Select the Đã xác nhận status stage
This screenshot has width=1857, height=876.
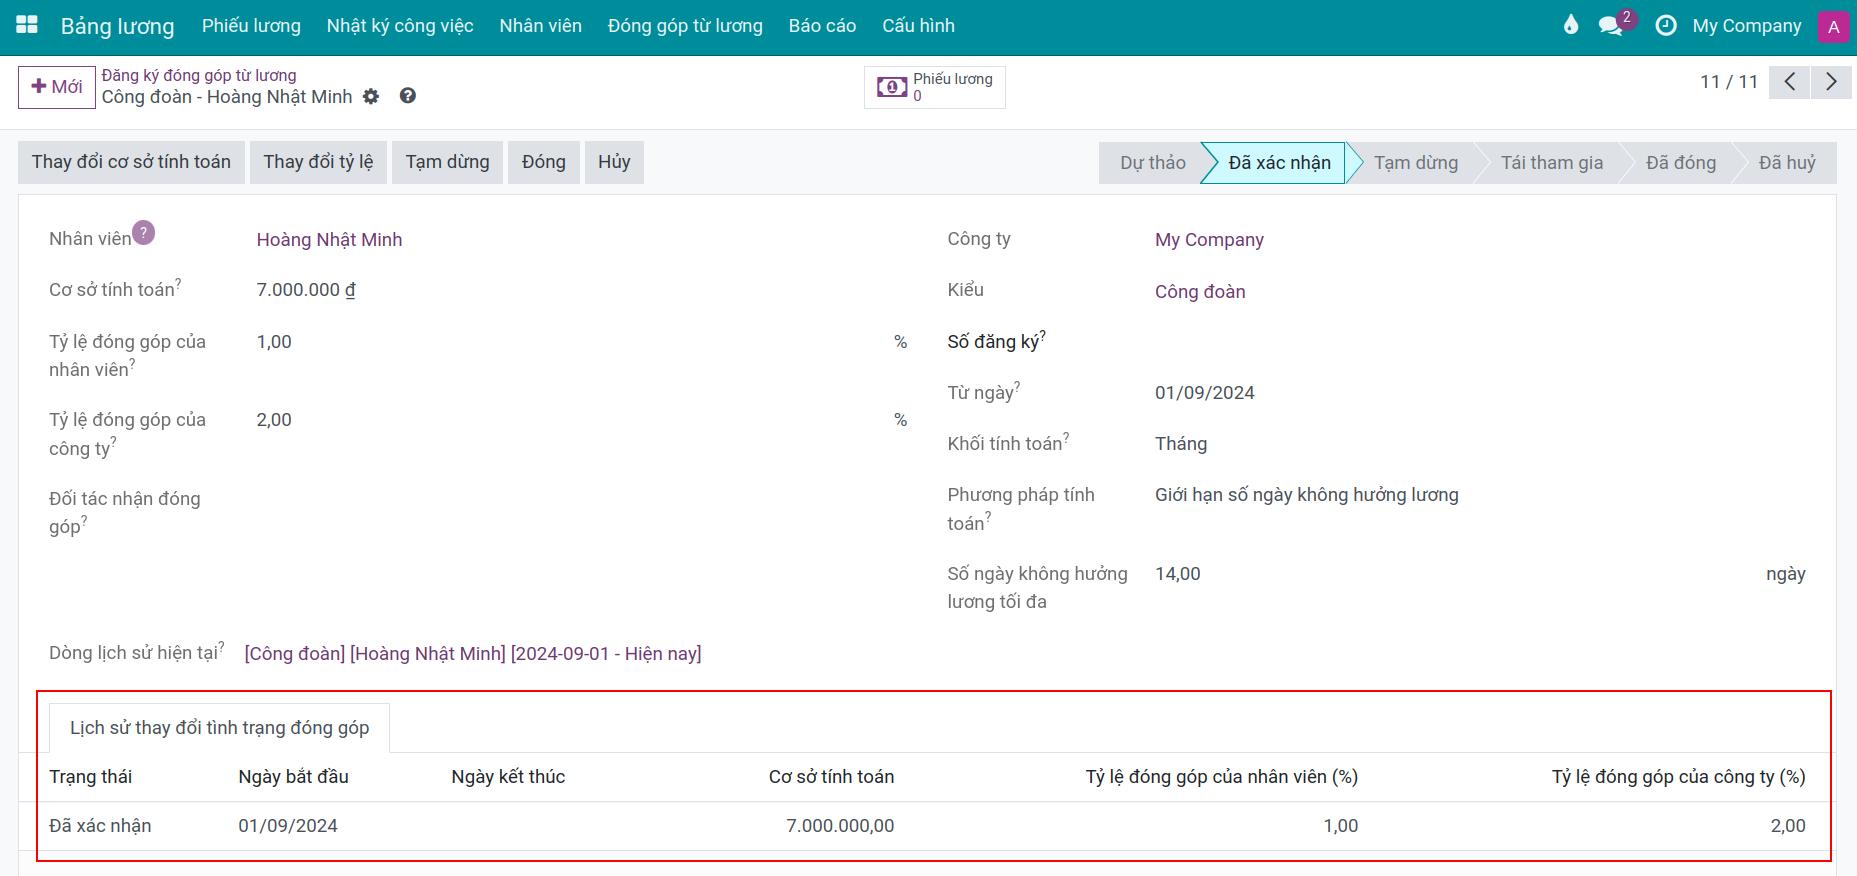click(1279, 163)
